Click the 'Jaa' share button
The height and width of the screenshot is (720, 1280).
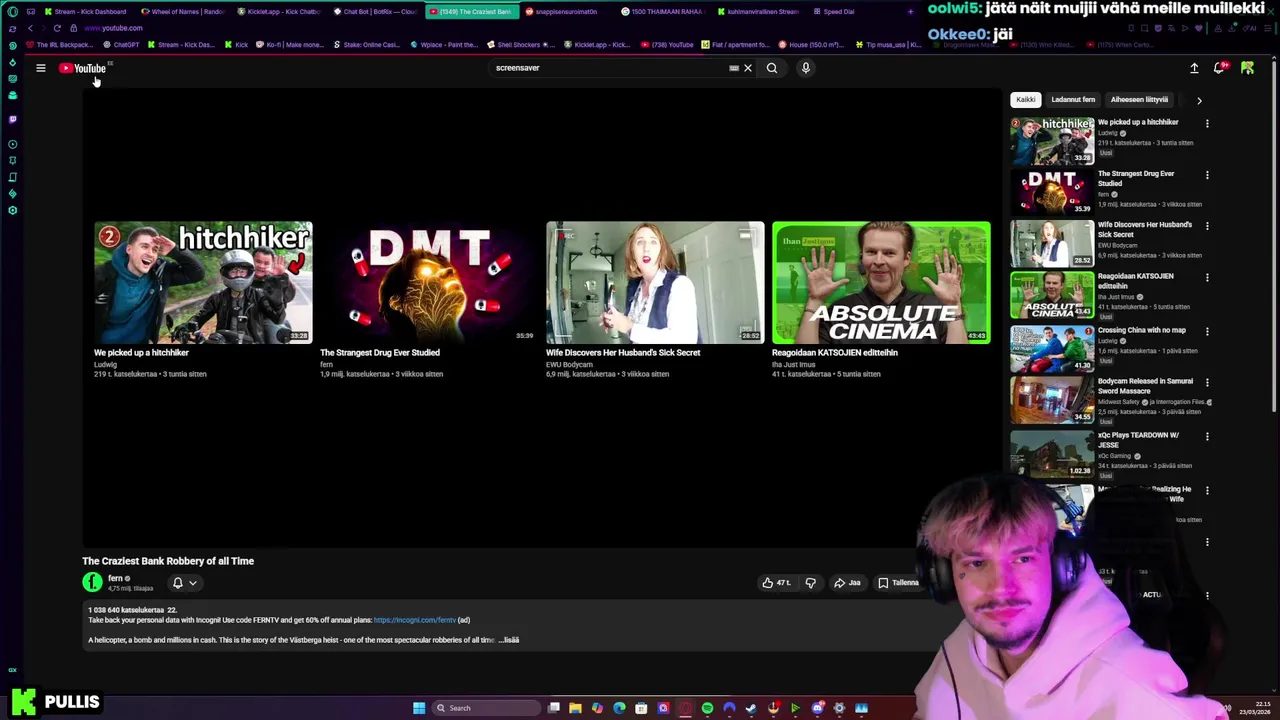coord(847,583)
